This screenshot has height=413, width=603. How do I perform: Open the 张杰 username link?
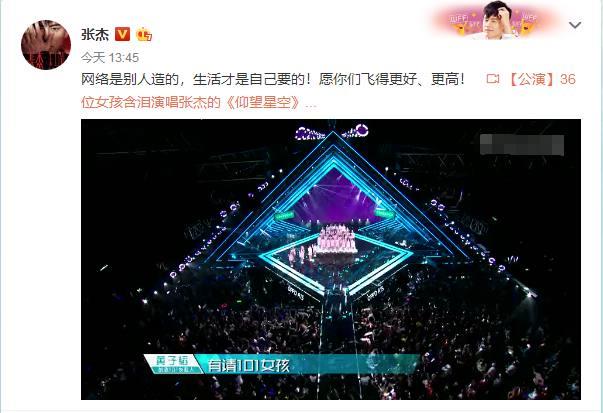(x=95, y=34)
